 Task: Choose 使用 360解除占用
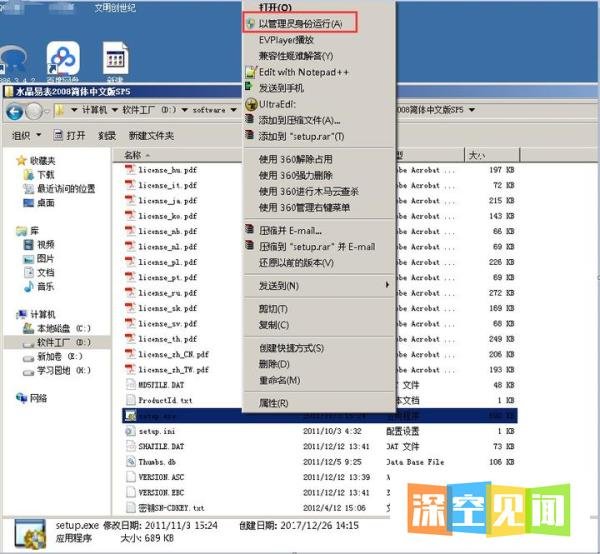pyautogui.click(x=295, y=159)
